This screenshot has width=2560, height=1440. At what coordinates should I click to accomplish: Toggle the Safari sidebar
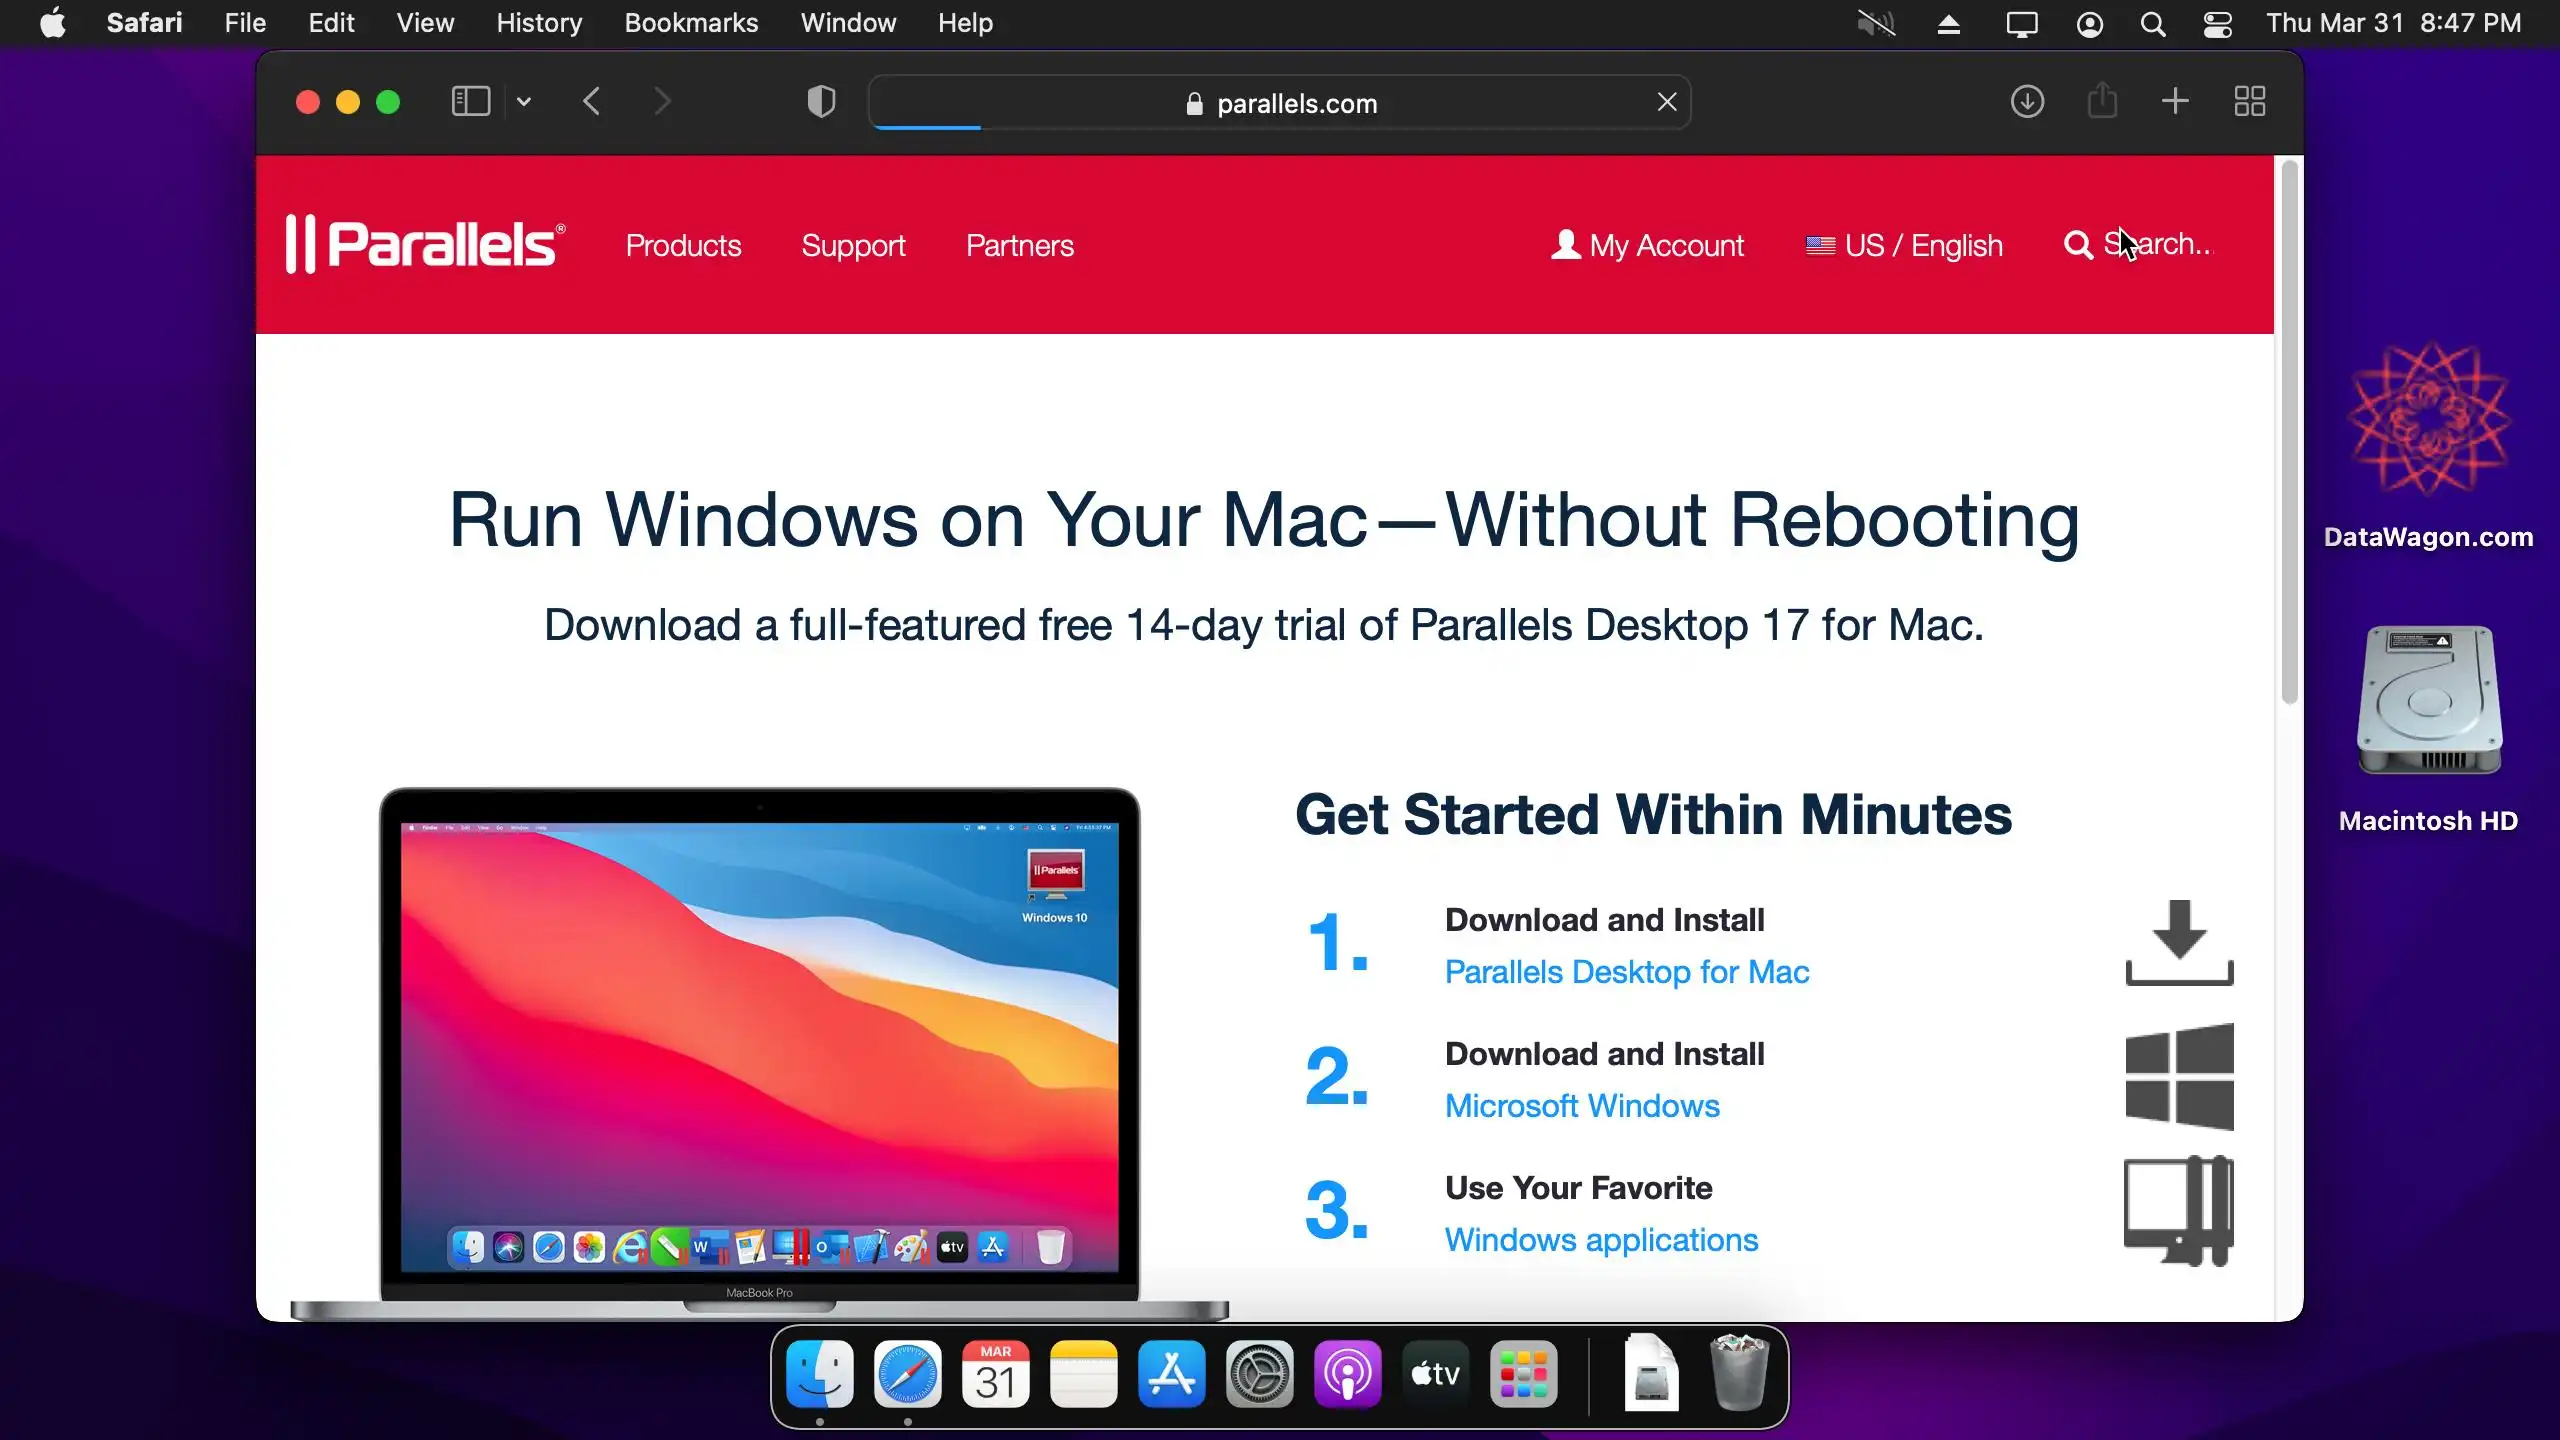point(470,101)
